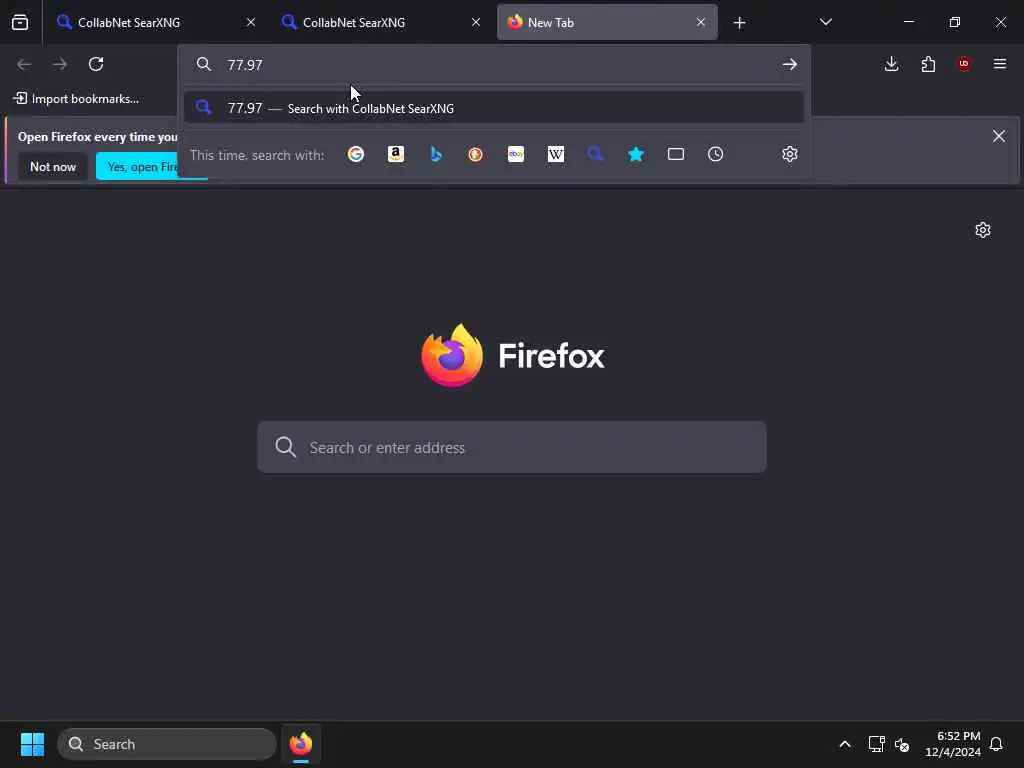
Task: Expand the list all tabs dropdown
Action: (825, 22)
